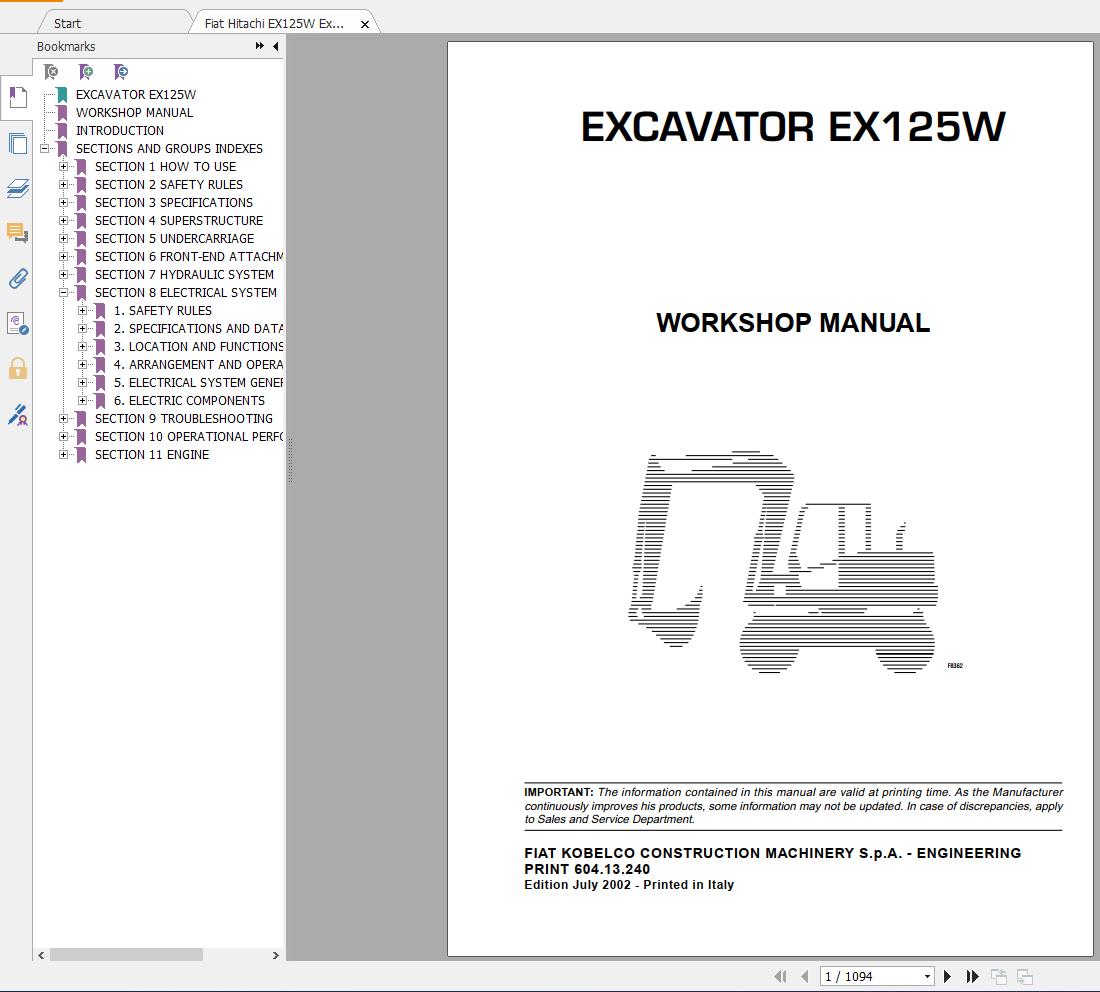This screenshot has height=992, width=1100.
Task: Click the bookmark icon with arrow
Action: click(x=121, y=72)
